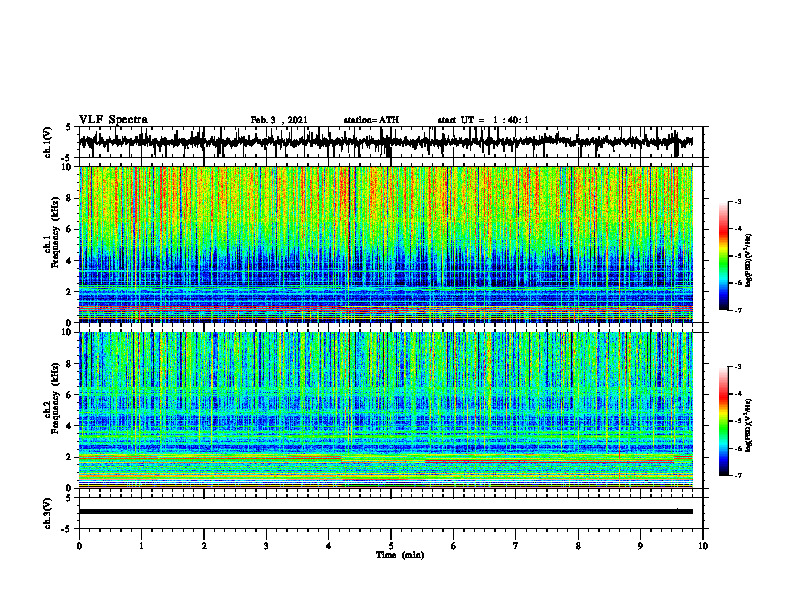The height and width of the screenshot is (612, 792).
Task: Click the flat black ch.3 signal bar
Action: tap(386, 512)
